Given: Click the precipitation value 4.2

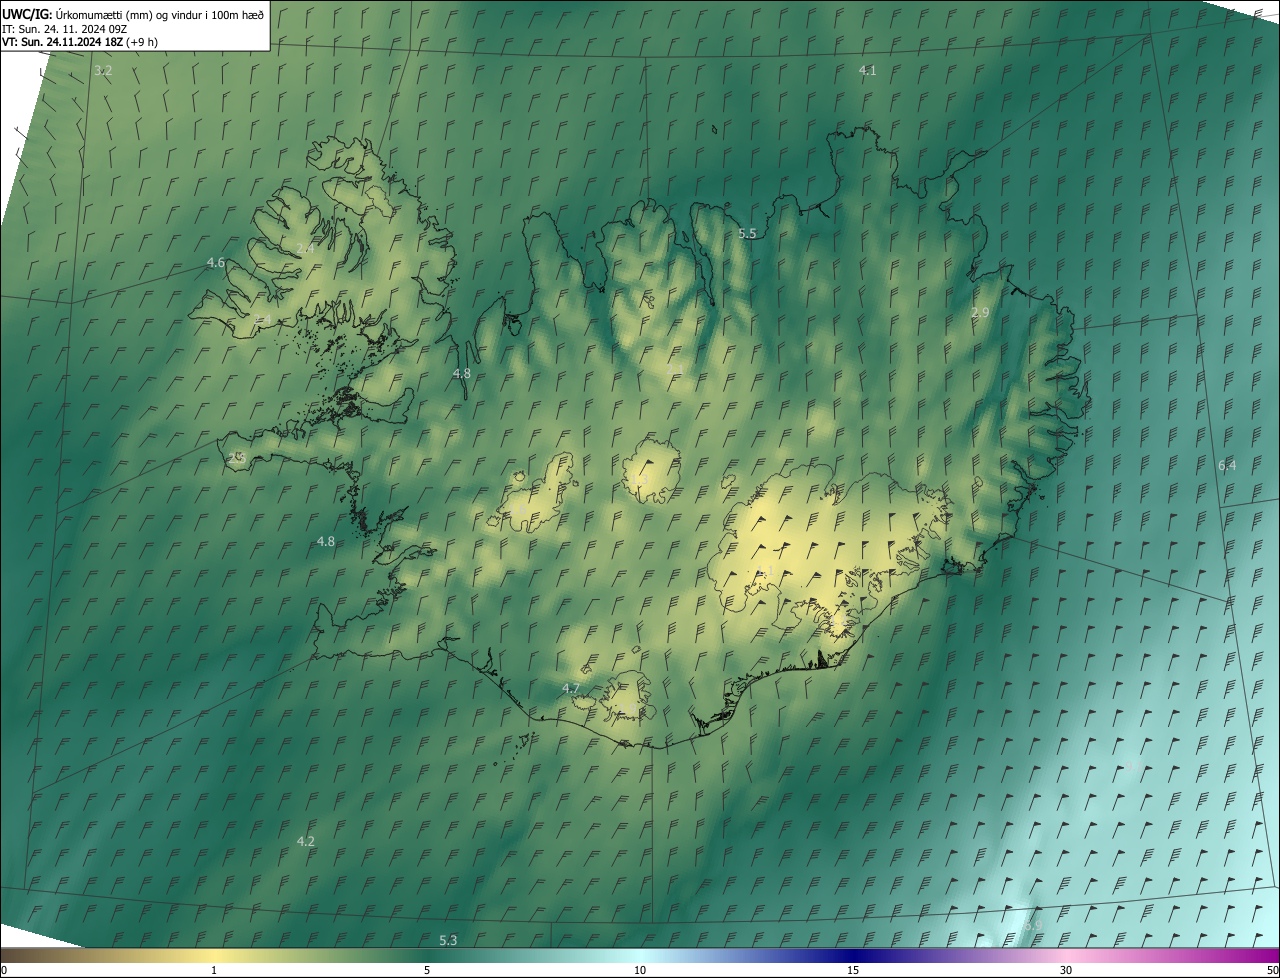Looking at the screenshot, I should click(306, 841).
